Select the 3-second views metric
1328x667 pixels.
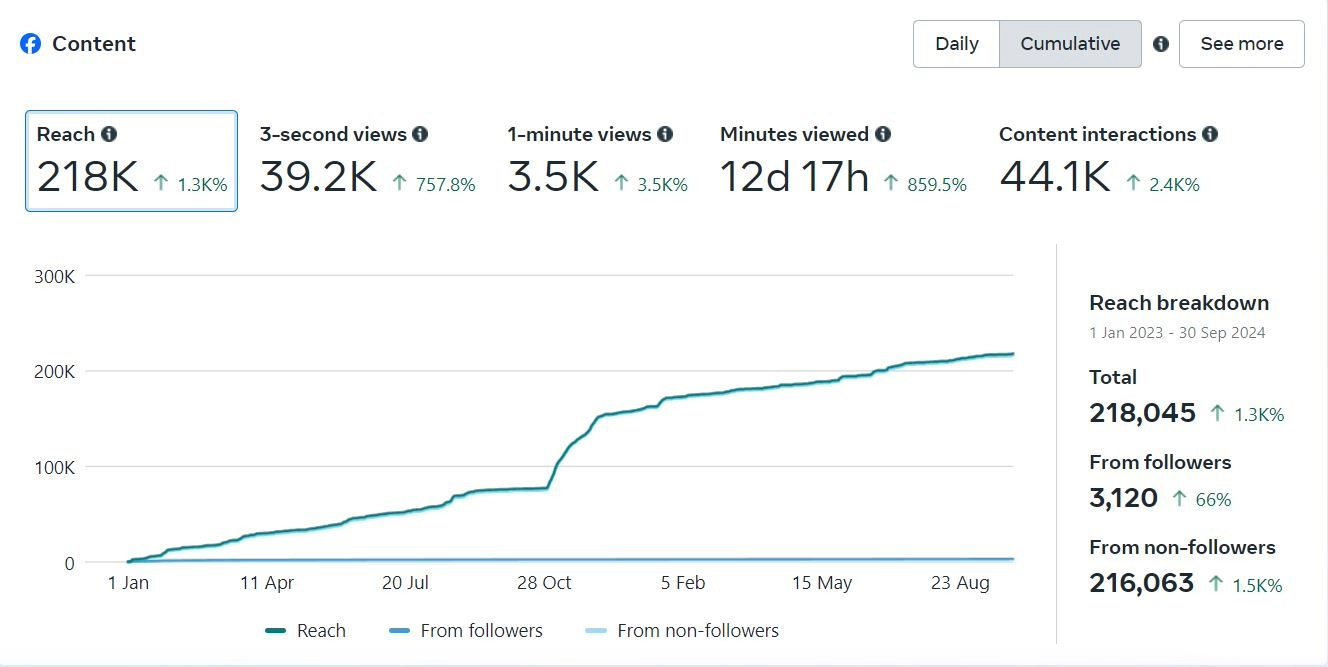tap(367, 162)
